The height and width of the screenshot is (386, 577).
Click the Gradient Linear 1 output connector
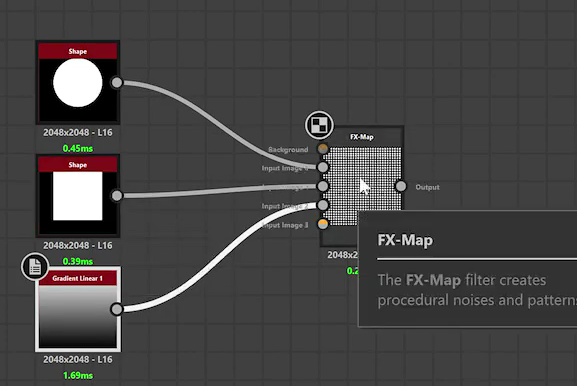click(x=117, y=309)
